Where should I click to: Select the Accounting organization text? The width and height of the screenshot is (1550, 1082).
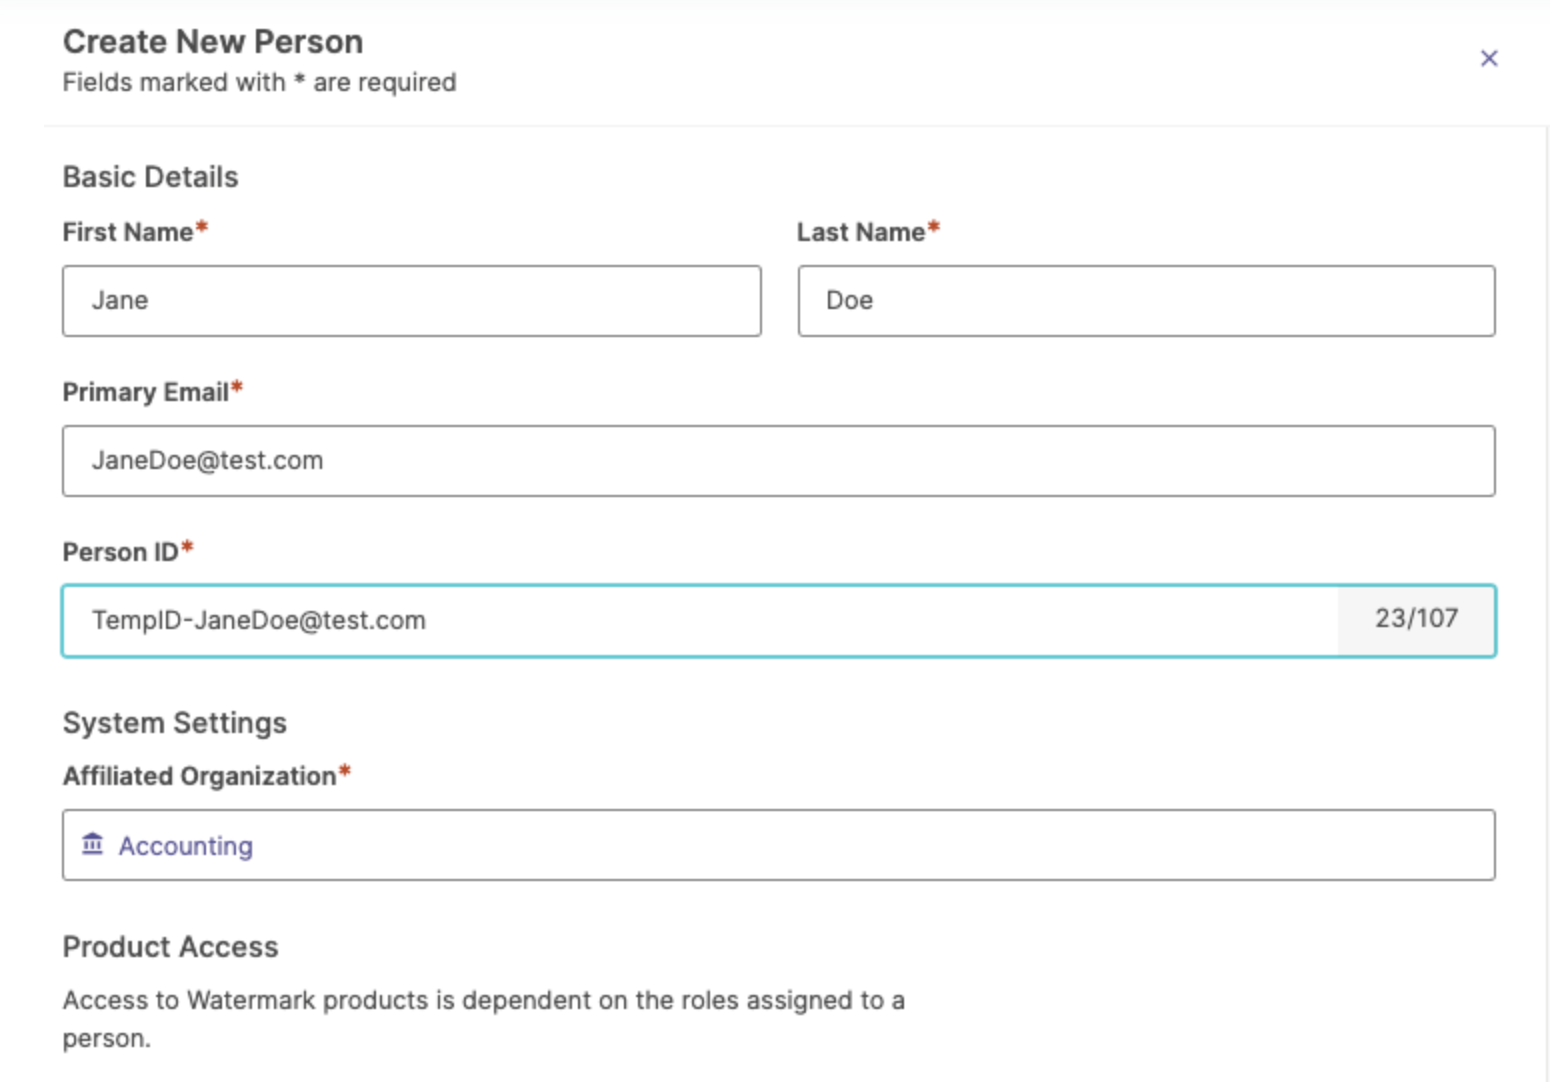pos(186,846)
